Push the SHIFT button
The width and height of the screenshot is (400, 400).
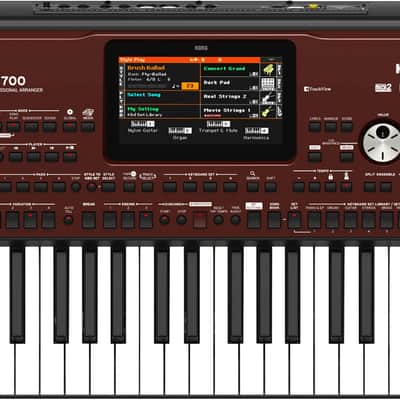[271, 187]
